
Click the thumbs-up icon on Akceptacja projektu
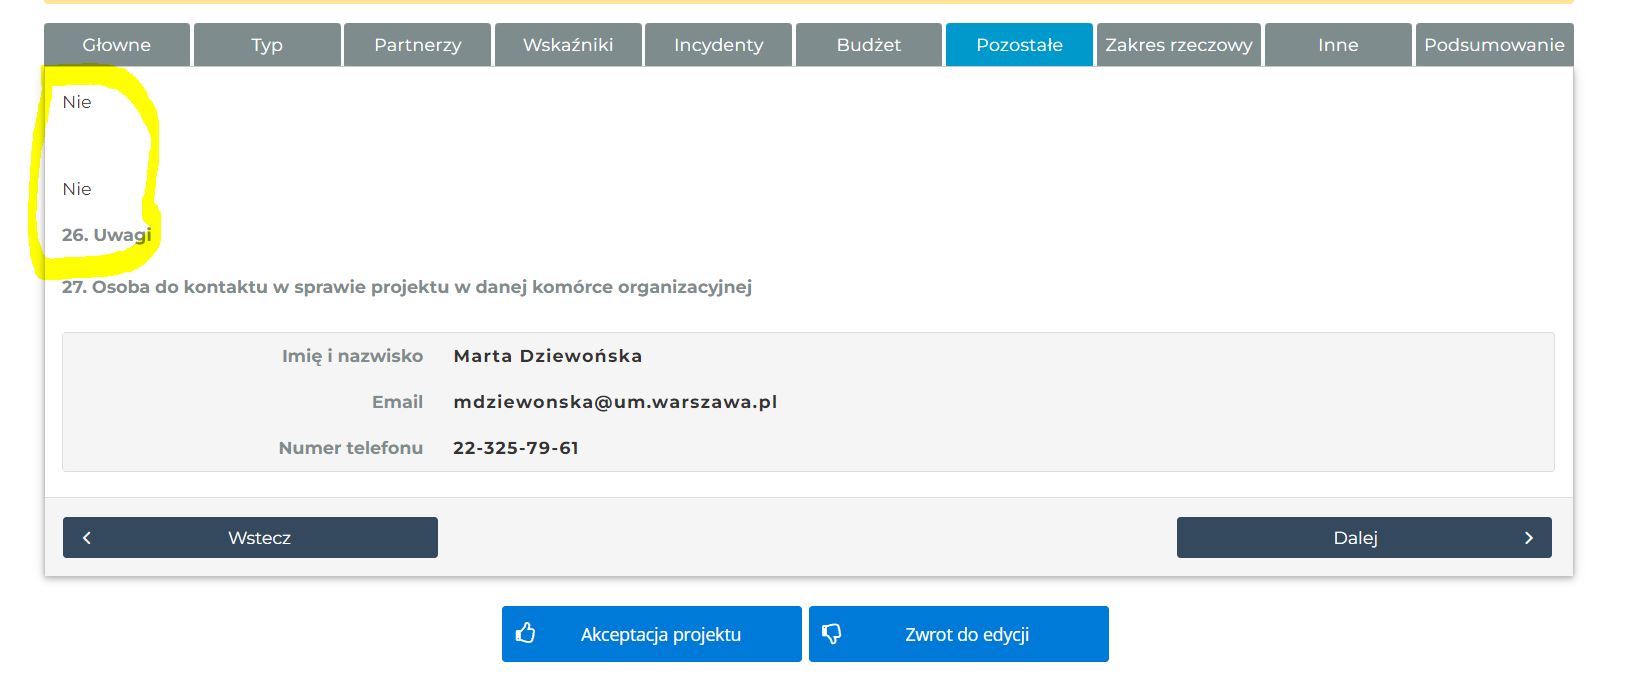click(526, 633)
